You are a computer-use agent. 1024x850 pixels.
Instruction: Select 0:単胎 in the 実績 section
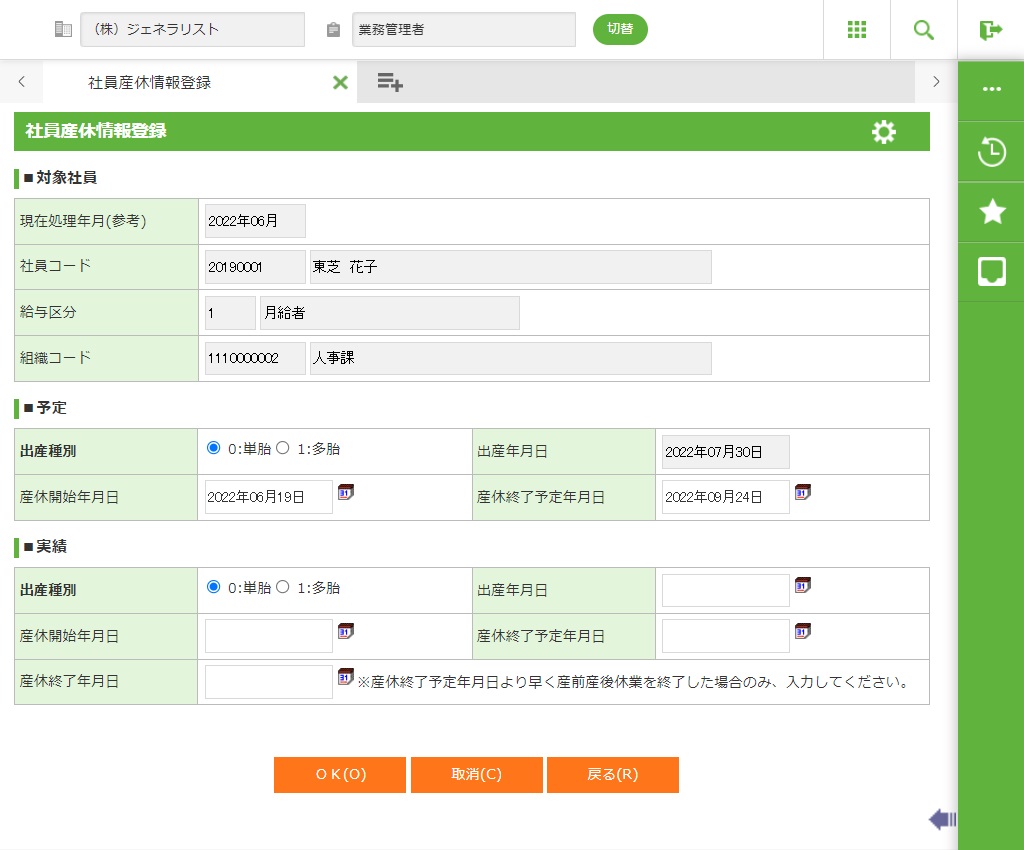pos(213,588)
